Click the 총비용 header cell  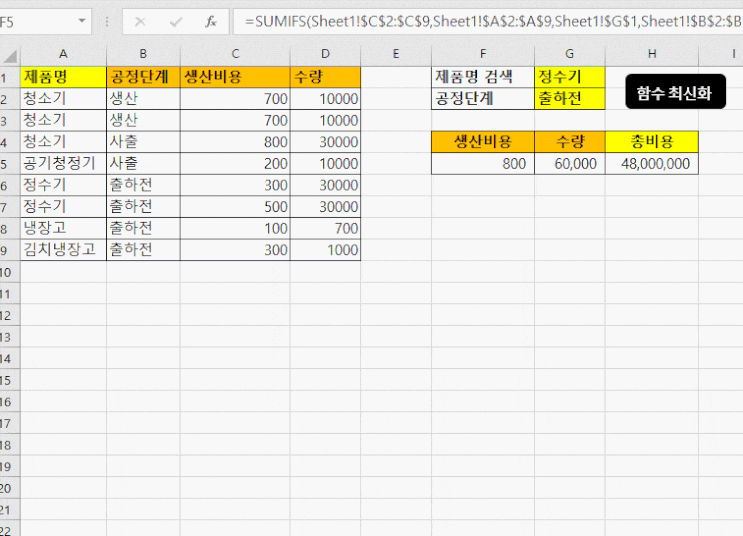point(652,142)
